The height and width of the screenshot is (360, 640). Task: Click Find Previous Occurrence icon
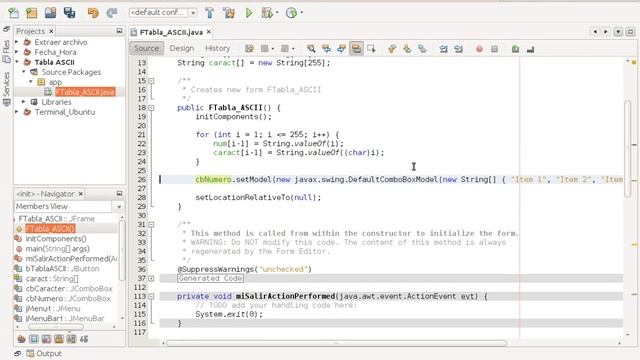click(x=326, y=49)
